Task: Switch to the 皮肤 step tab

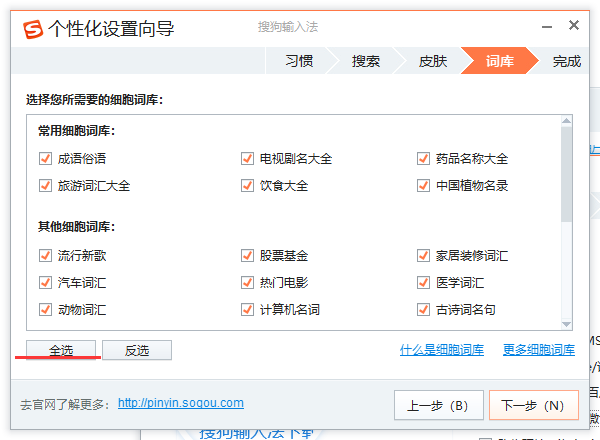Action: click(433, 61)
